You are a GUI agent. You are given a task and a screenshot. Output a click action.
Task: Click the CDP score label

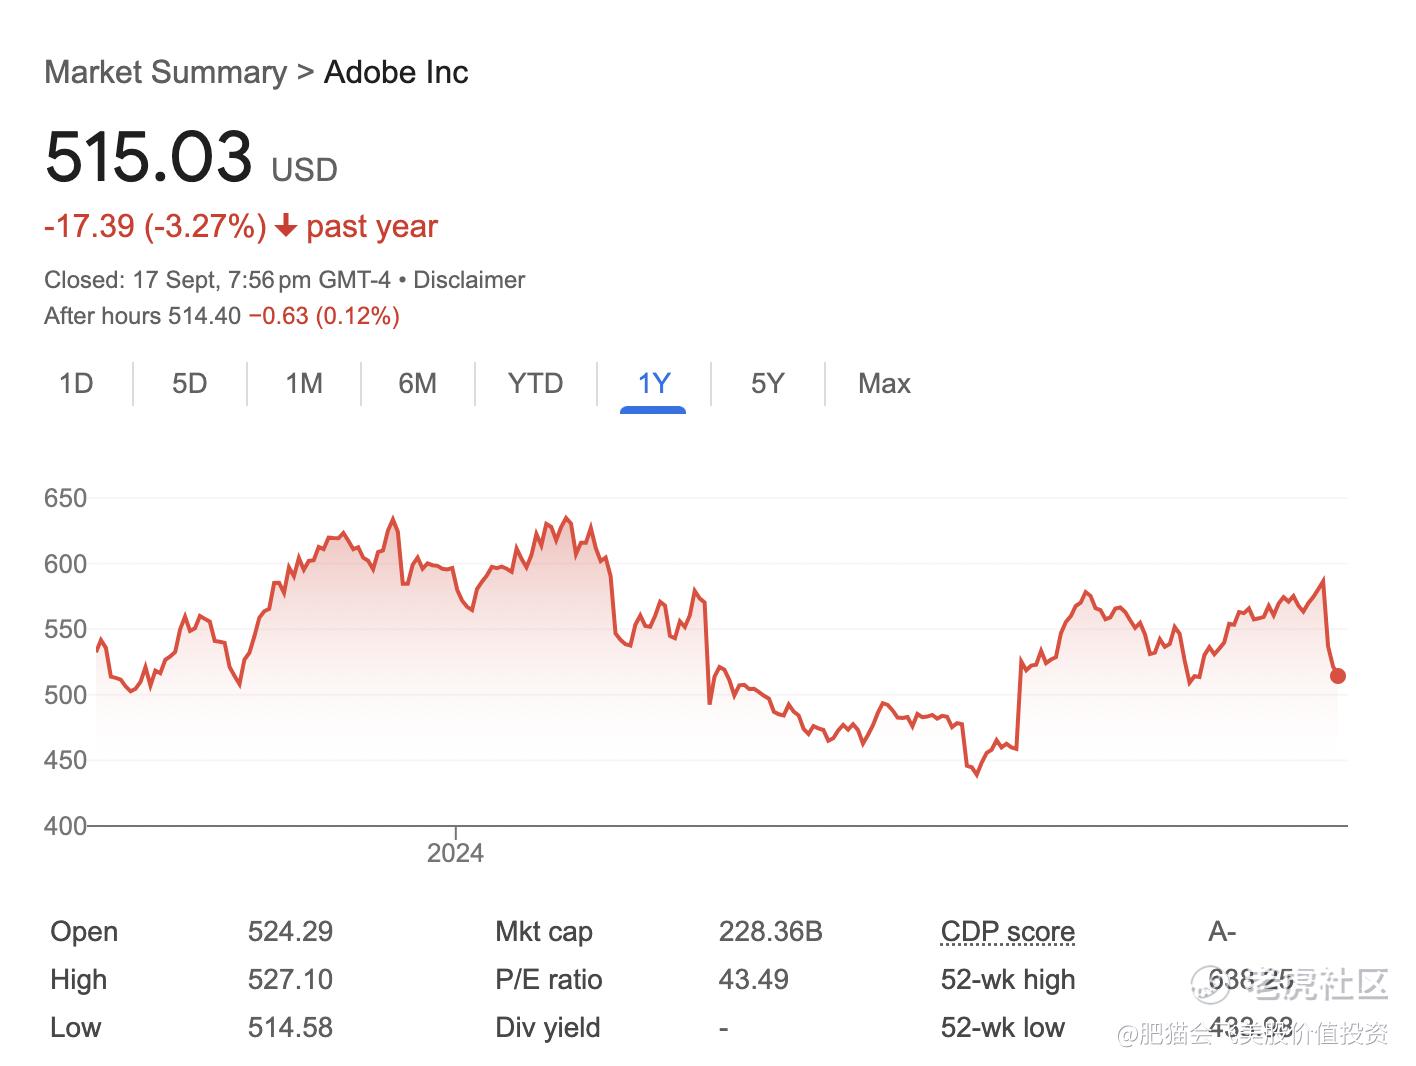coord(1008,932)
